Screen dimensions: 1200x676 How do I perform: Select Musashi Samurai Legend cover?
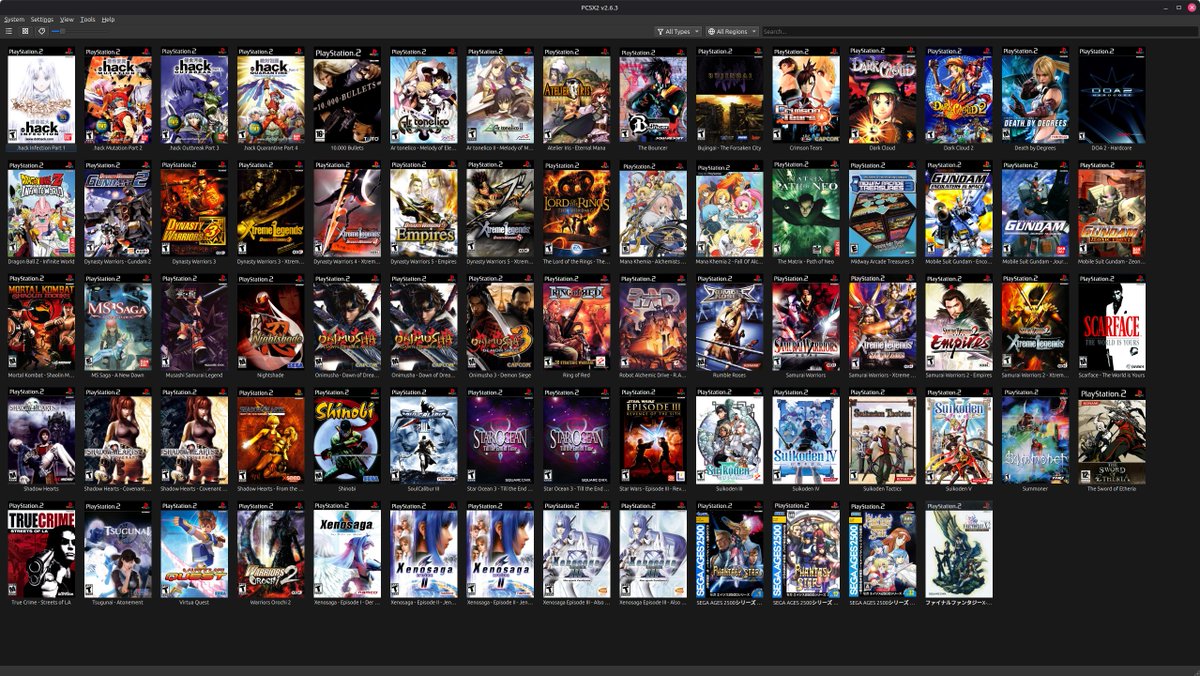point(194,323)
